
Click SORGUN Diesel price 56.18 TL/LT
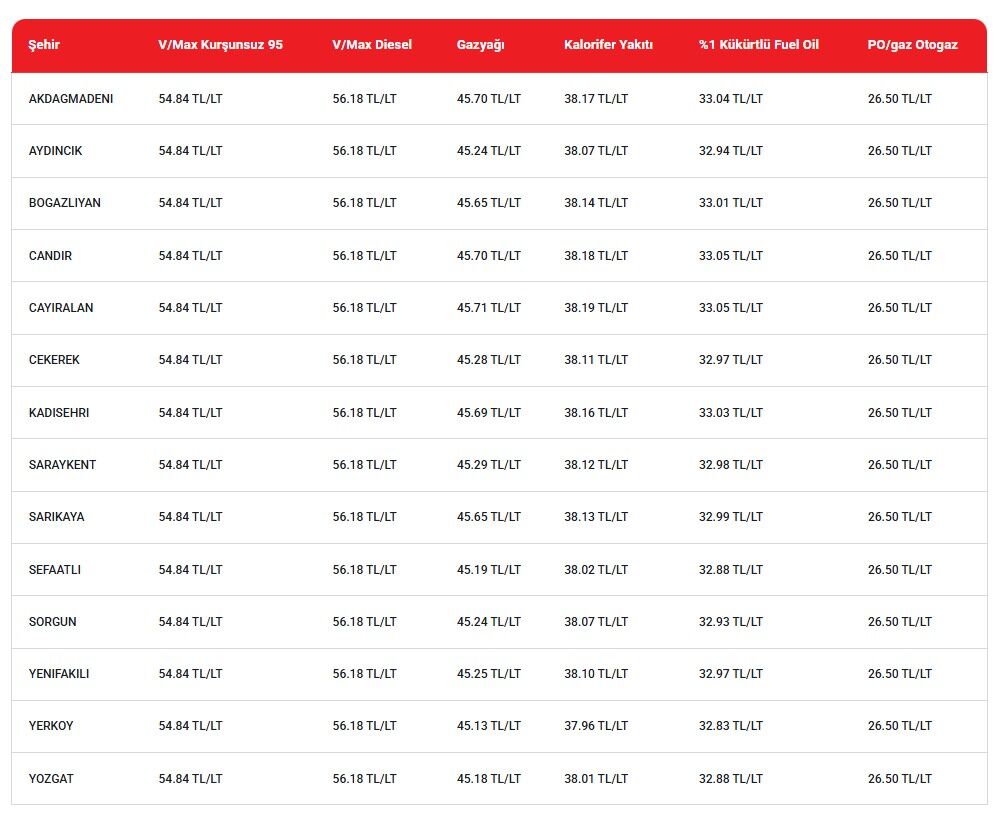coord(364,621)
